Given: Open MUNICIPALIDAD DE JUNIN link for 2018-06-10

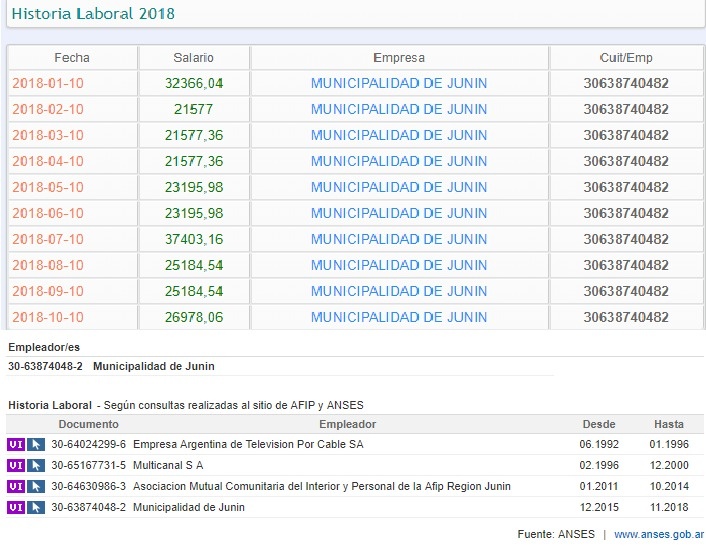Looking at the screenshot, I should 399,213.
